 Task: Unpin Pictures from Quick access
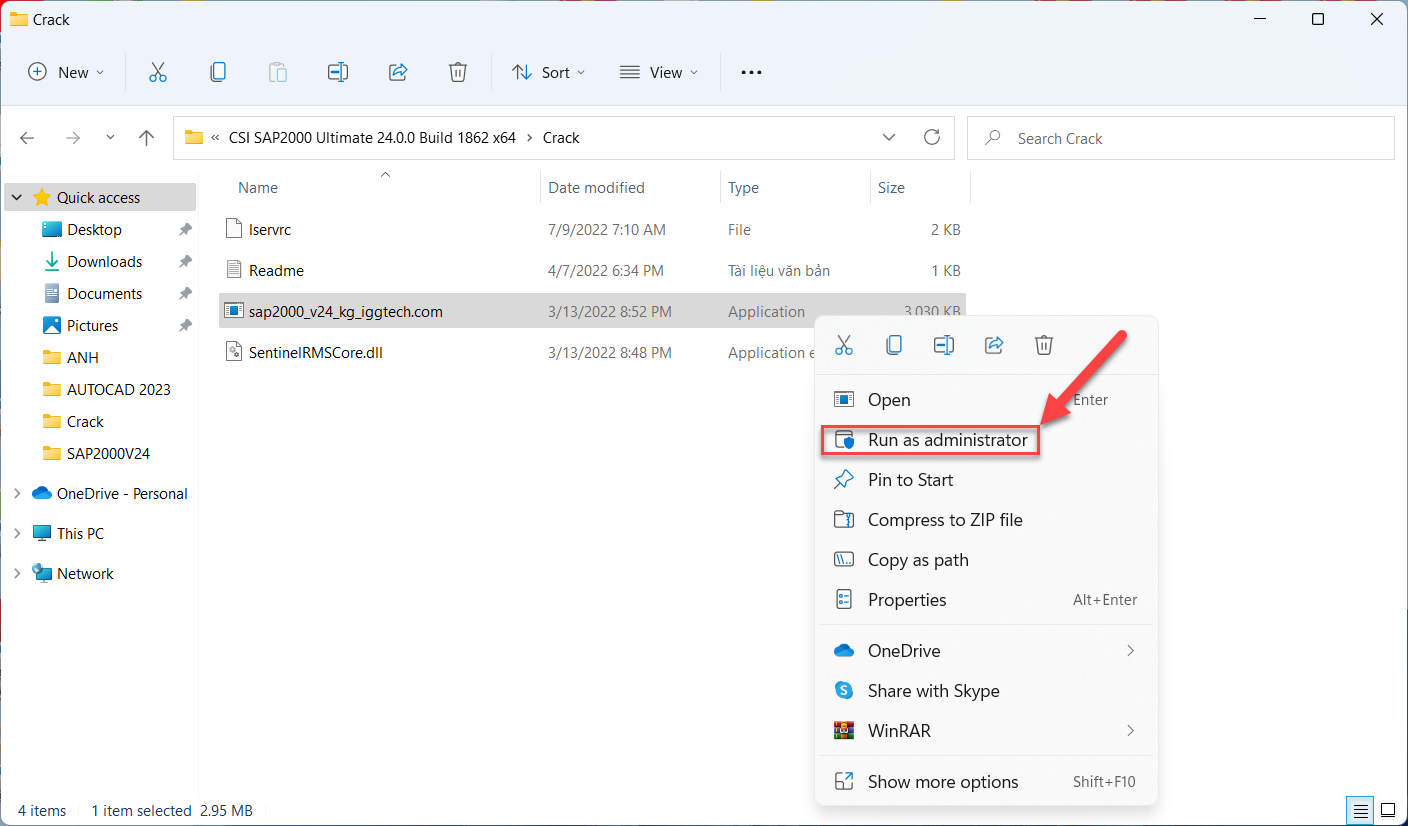pos(185,326)
